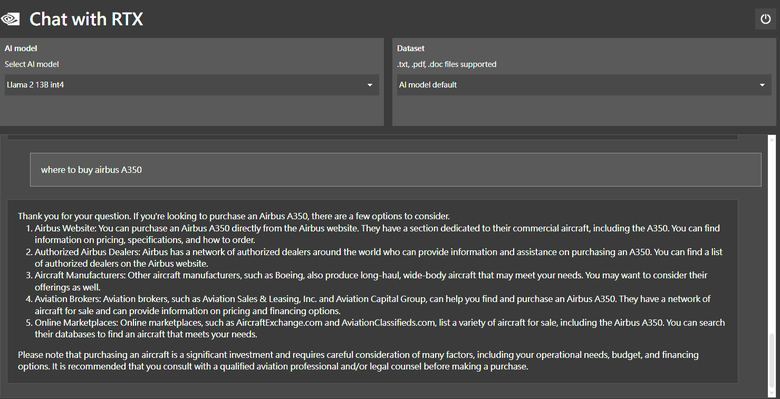This screenshot has height=399, width=780.
Task: Click the Airbus Website list item
Action: click(x=377, y=234)
